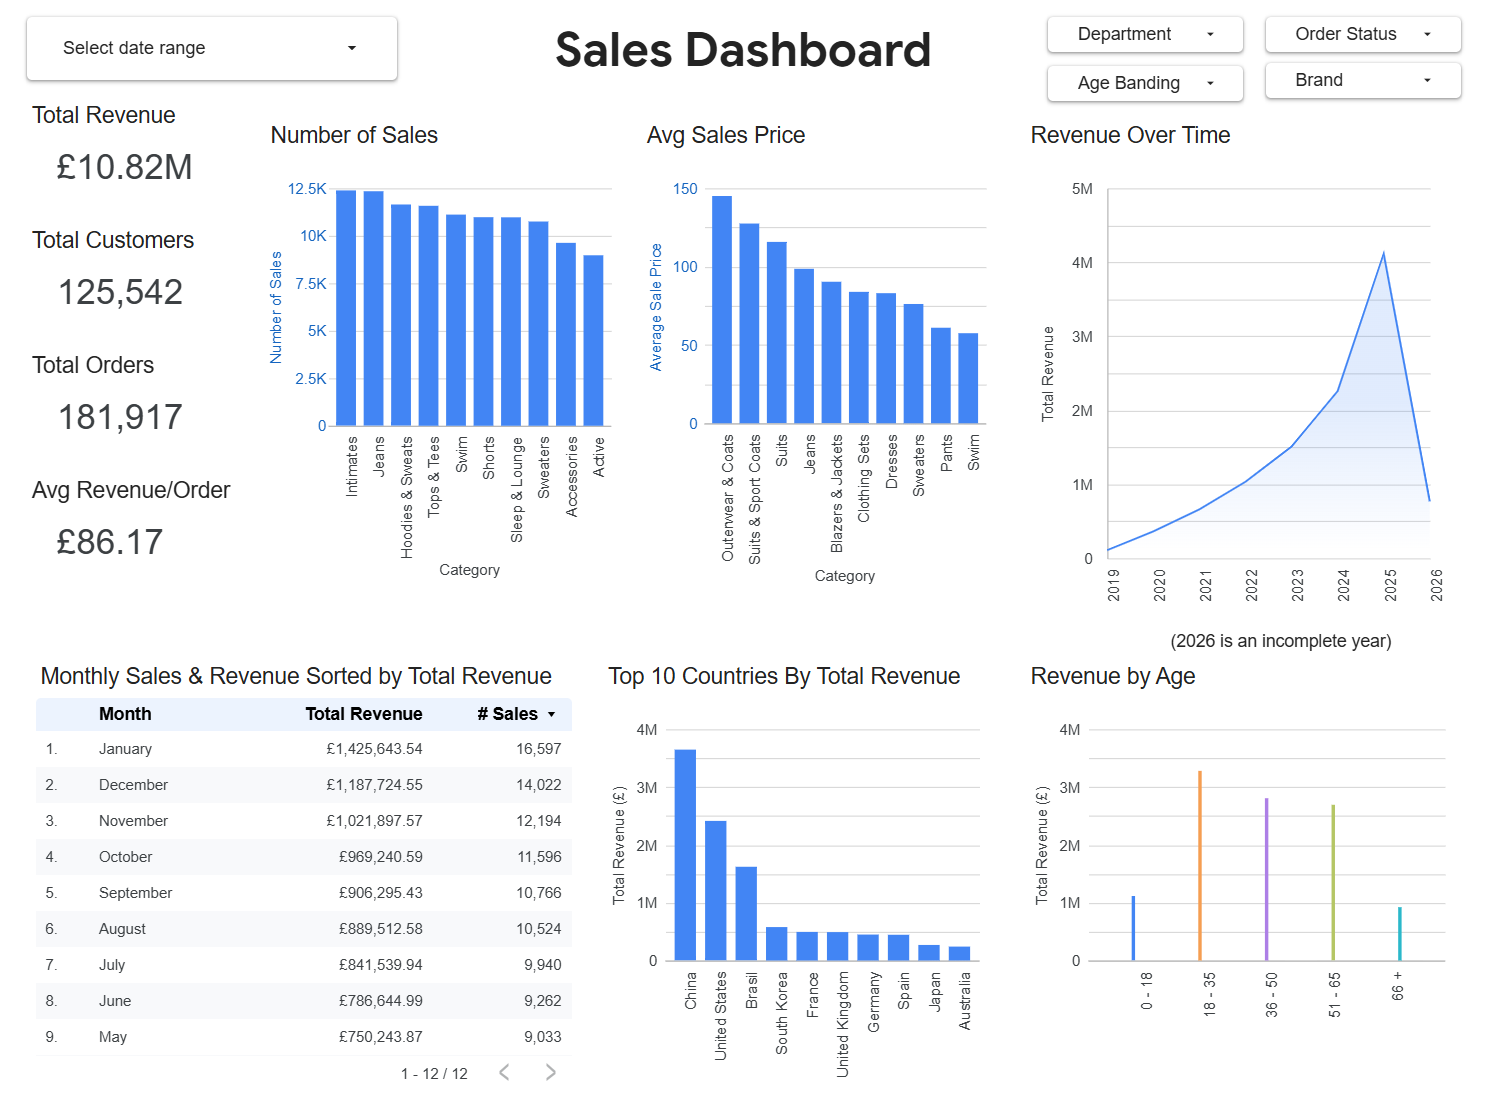Open the Select date range picker

point(211,47)
